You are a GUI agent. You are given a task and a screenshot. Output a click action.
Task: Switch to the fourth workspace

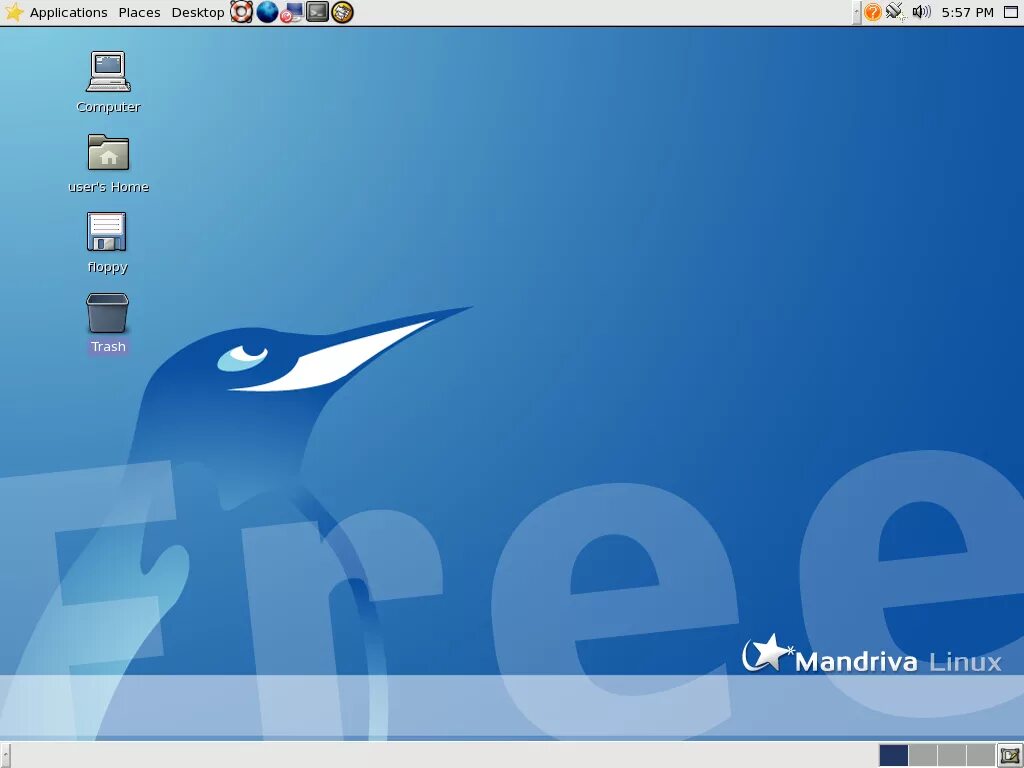click(980, 756)
